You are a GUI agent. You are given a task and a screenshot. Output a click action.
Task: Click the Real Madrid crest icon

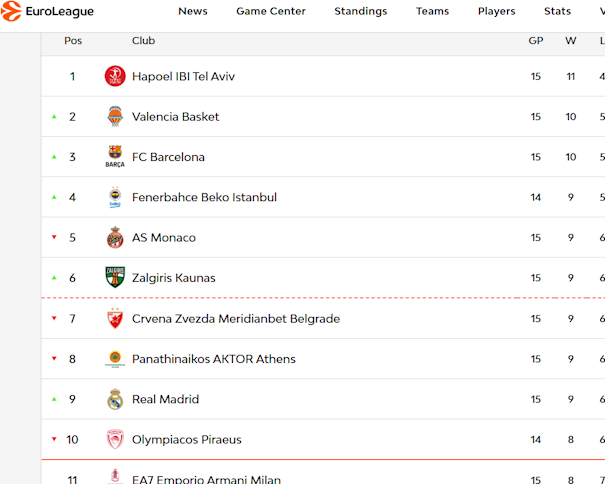click(x=115, y=399)
